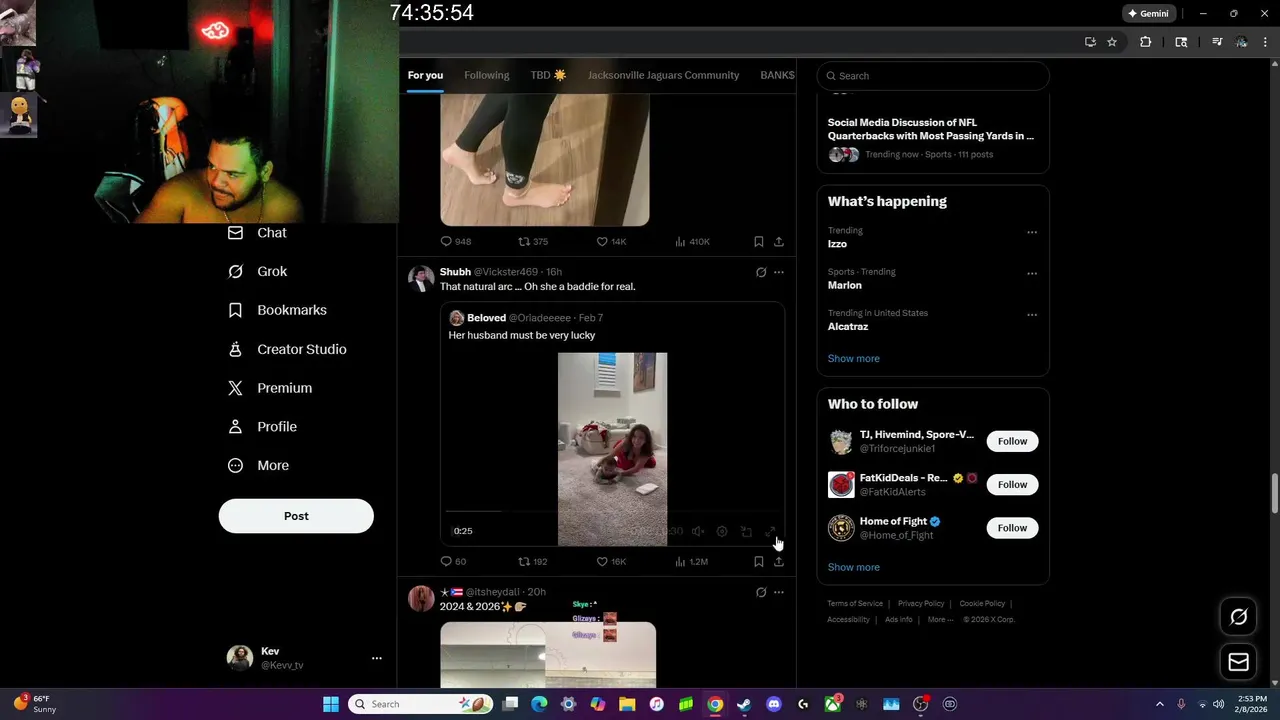Reply to the post with 948 comments
Viewport: 1280px width, 720px height.
click(x=456, y=242)
